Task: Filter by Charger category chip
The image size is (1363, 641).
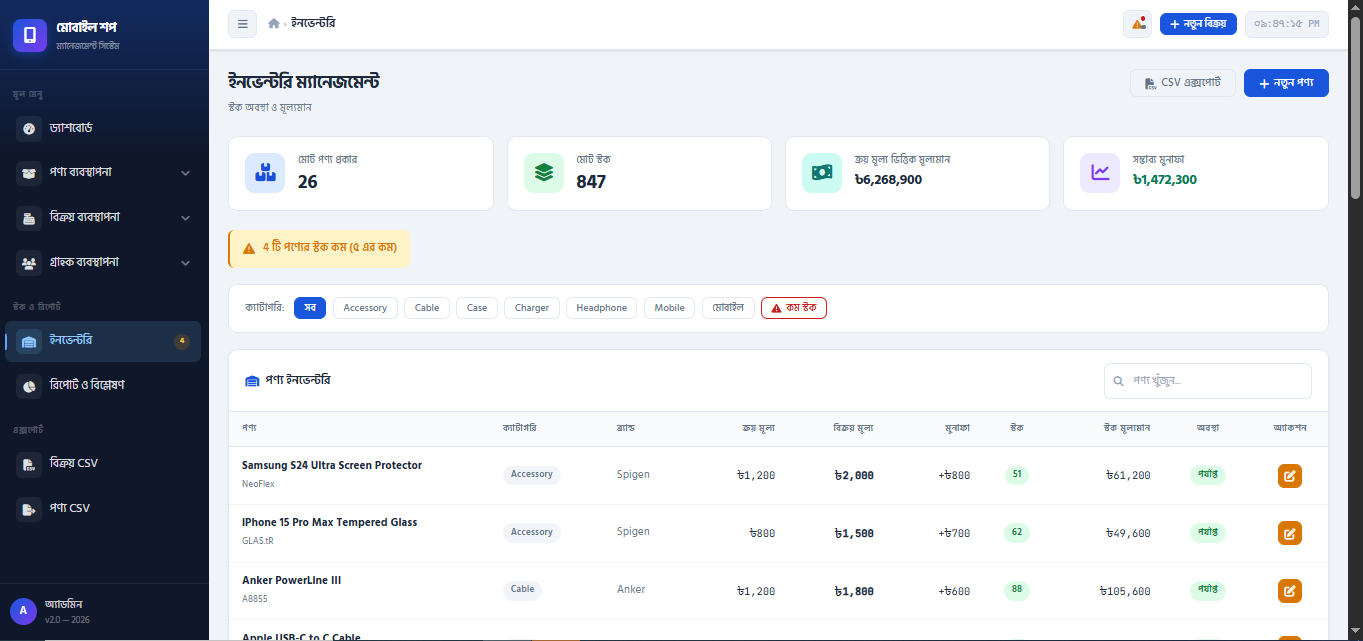Action: click(532, 308)
